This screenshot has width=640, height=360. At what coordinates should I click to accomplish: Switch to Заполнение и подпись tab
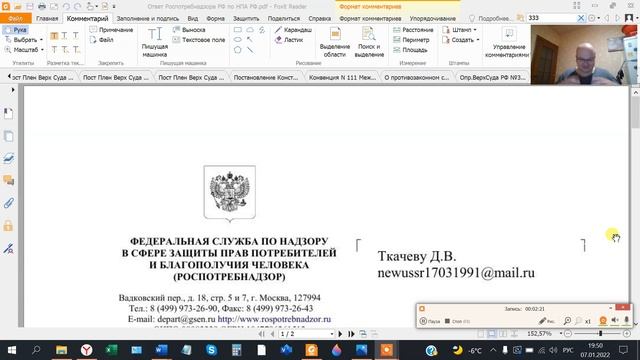click(148, 18)
